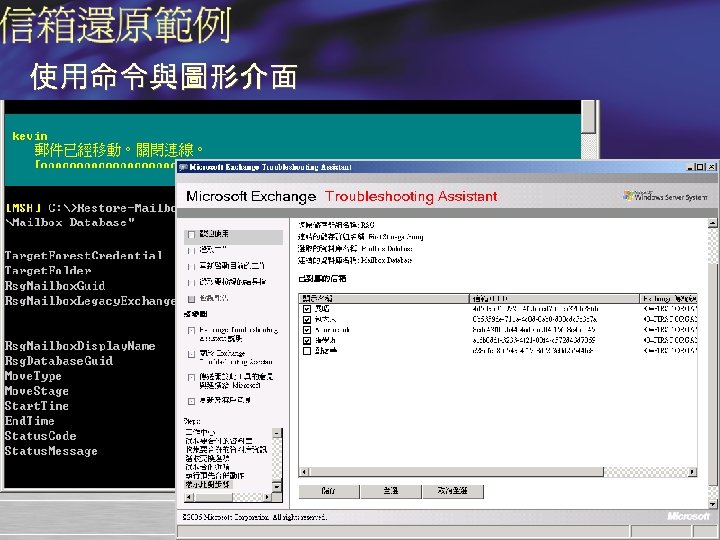This screenshot has height=540, width=720.
Task: Click the mailbox list horizontal scrollbar thumb
Action: [x=456, y=472]
